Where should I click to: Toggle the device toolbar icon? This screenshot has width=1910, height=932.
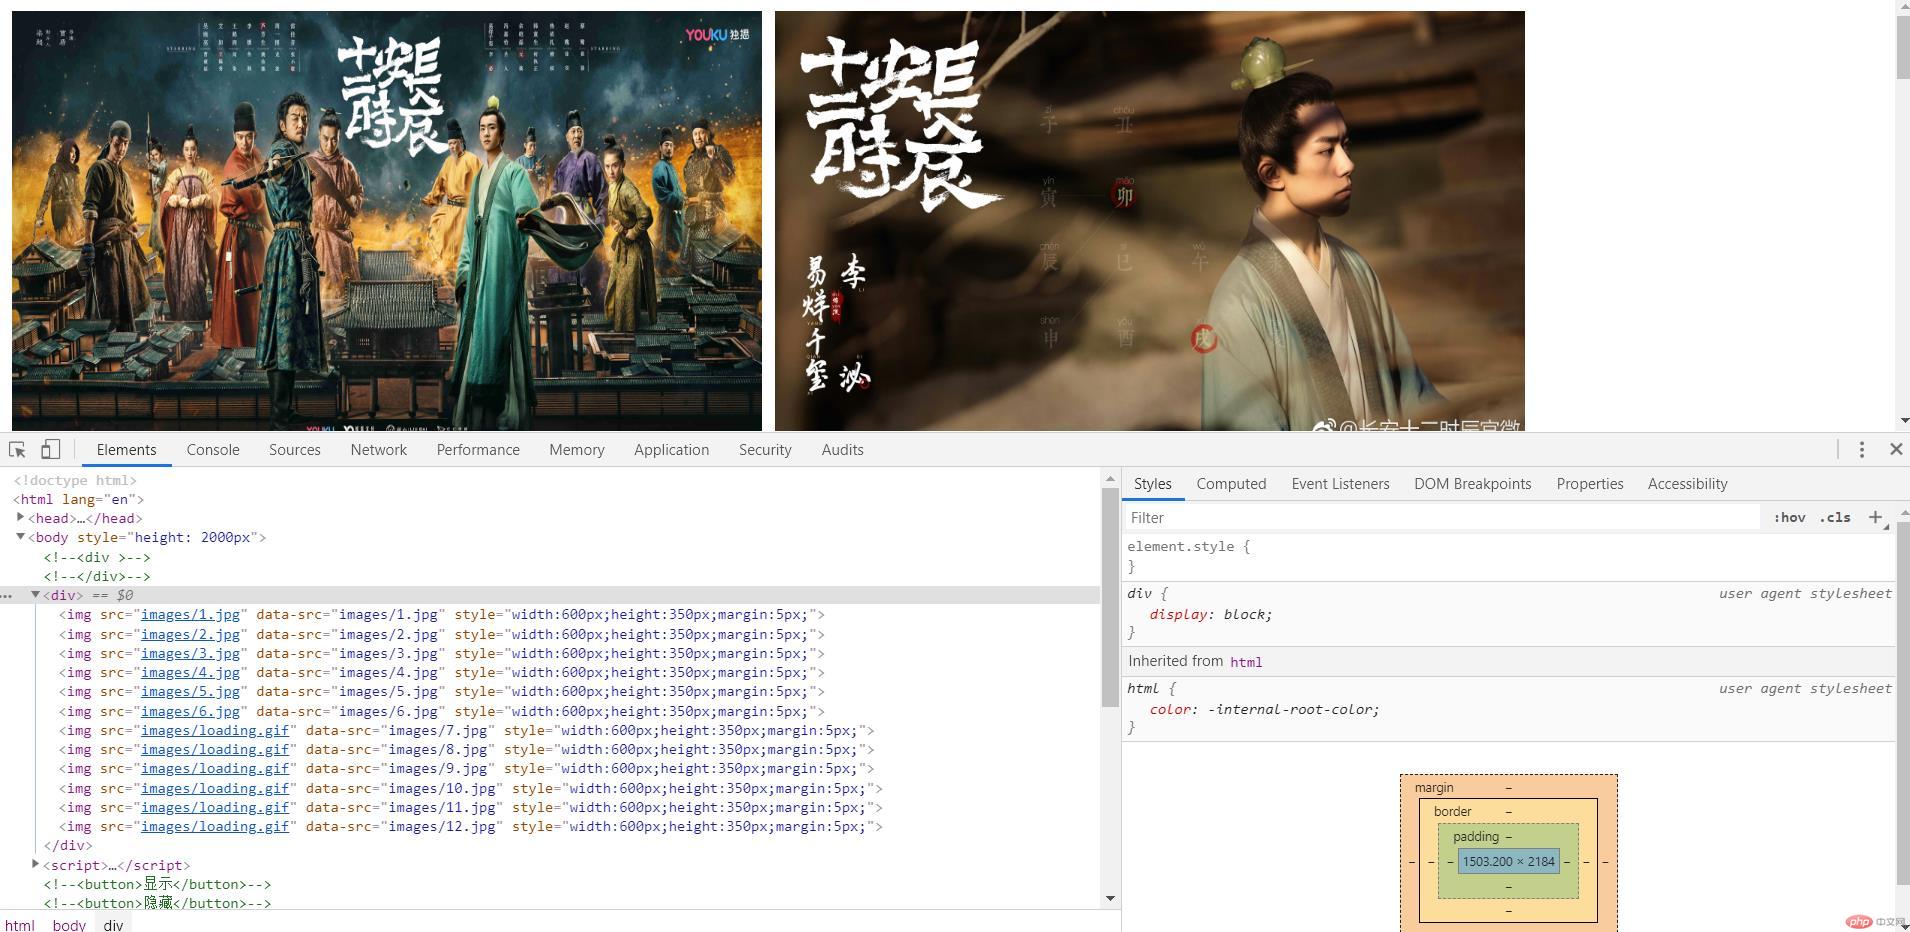(x=50, y=450)
